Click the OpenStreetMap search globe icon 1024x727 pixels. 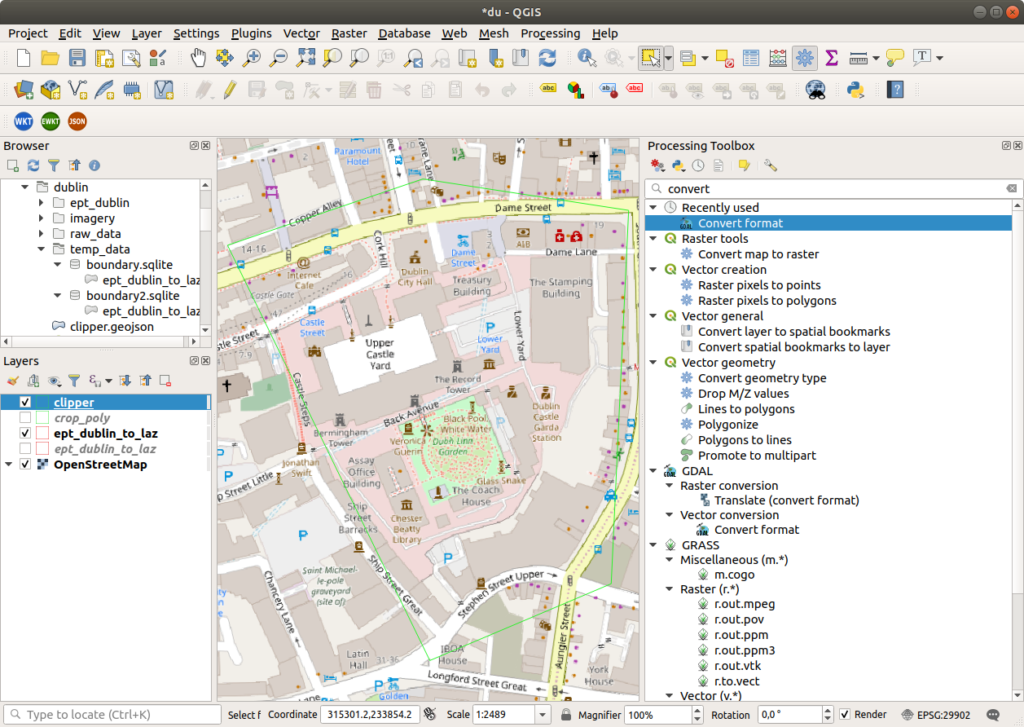(x=816, y=89)
